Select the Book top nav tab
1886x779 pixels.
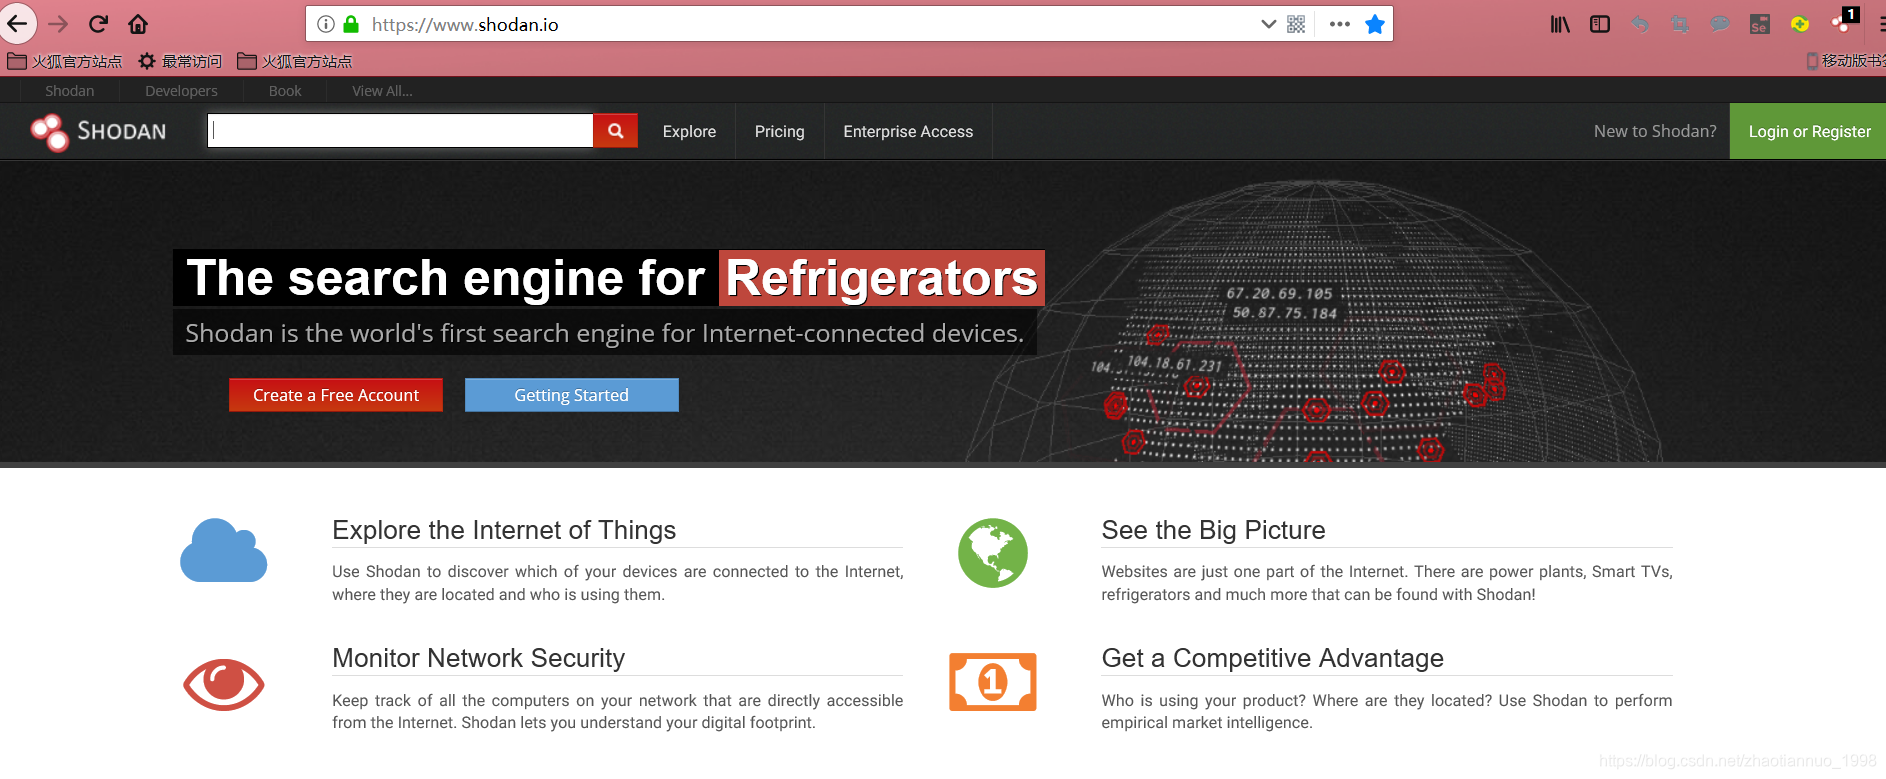[x=285, y=90]
